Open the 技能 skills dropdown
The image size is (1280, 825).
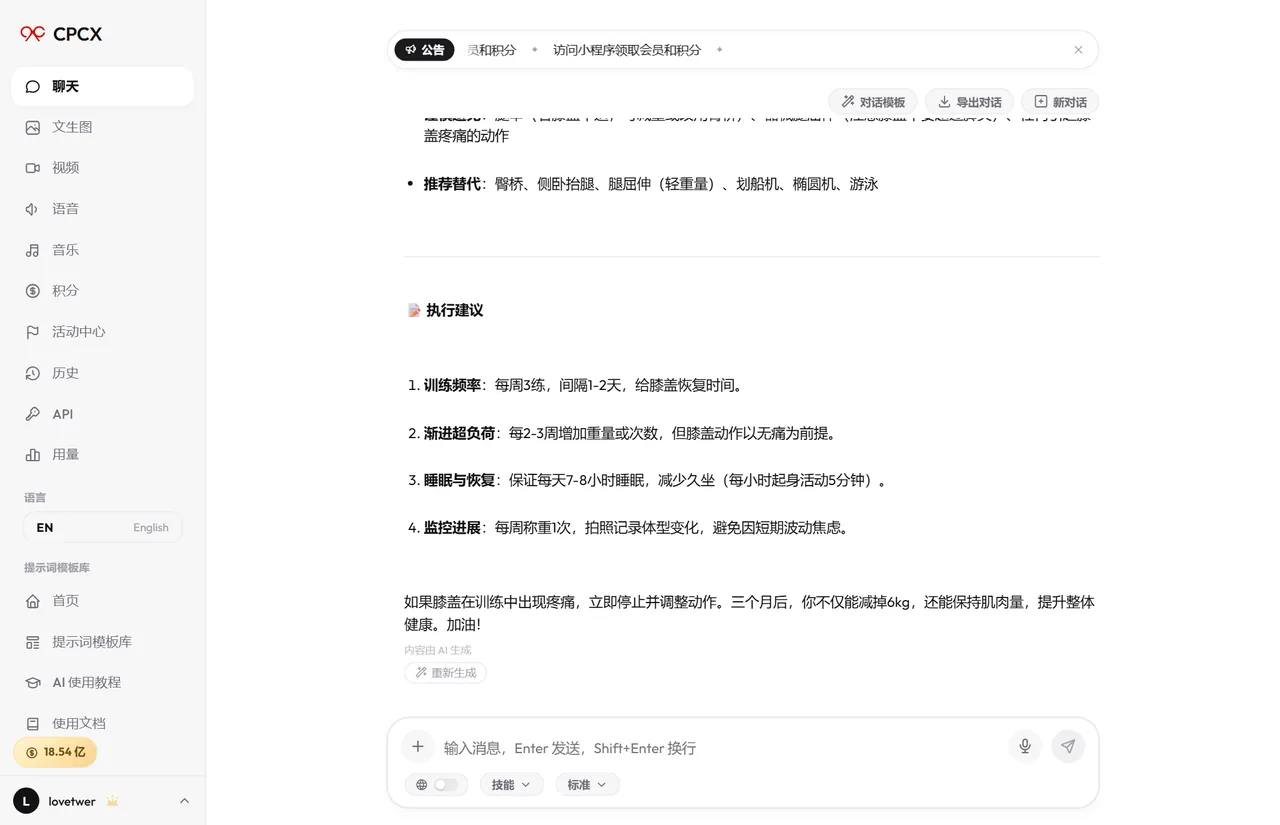(511, 785)
